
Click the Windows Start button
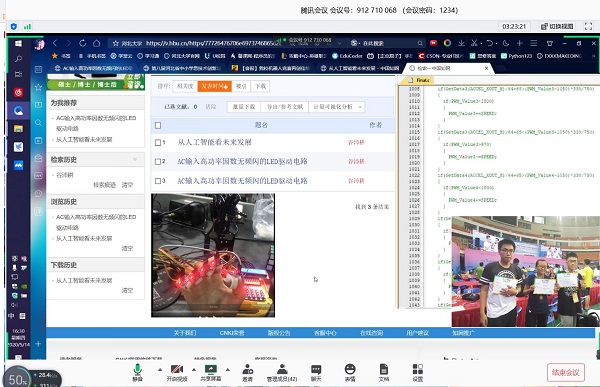18,43
